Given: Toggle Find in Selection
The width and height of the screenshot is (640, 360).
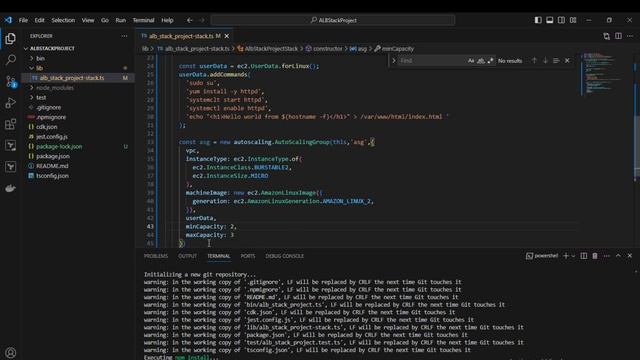Looking at the screenshot, I should (x=556, y=60).
